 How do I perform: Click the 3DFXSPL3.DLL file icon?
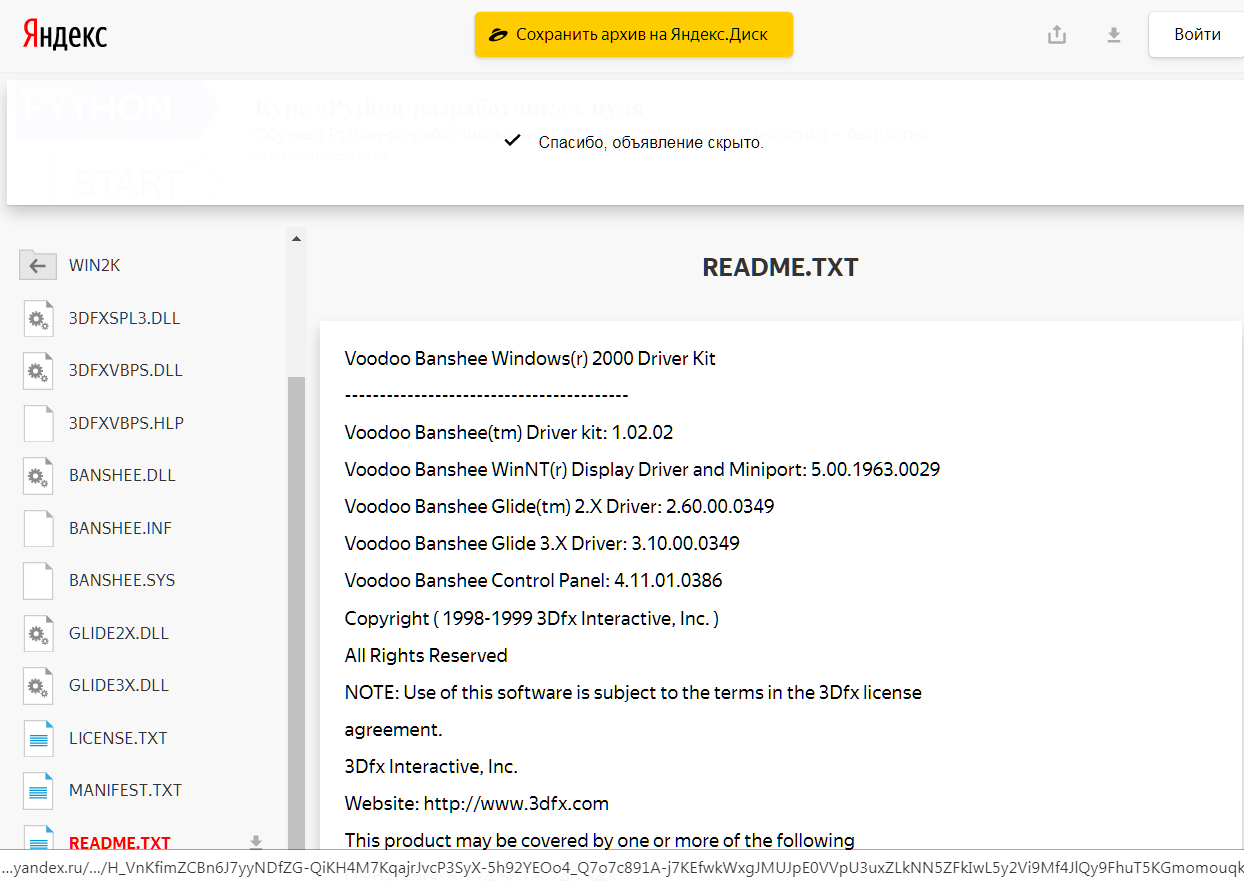38,318
